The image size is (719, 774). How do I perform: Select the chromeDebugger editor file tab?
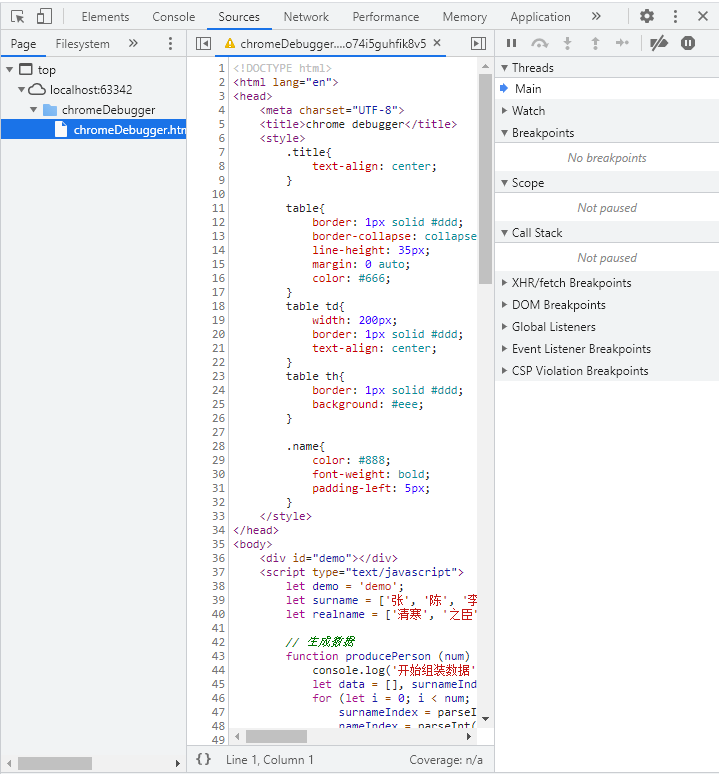click(x=333, y=44)
